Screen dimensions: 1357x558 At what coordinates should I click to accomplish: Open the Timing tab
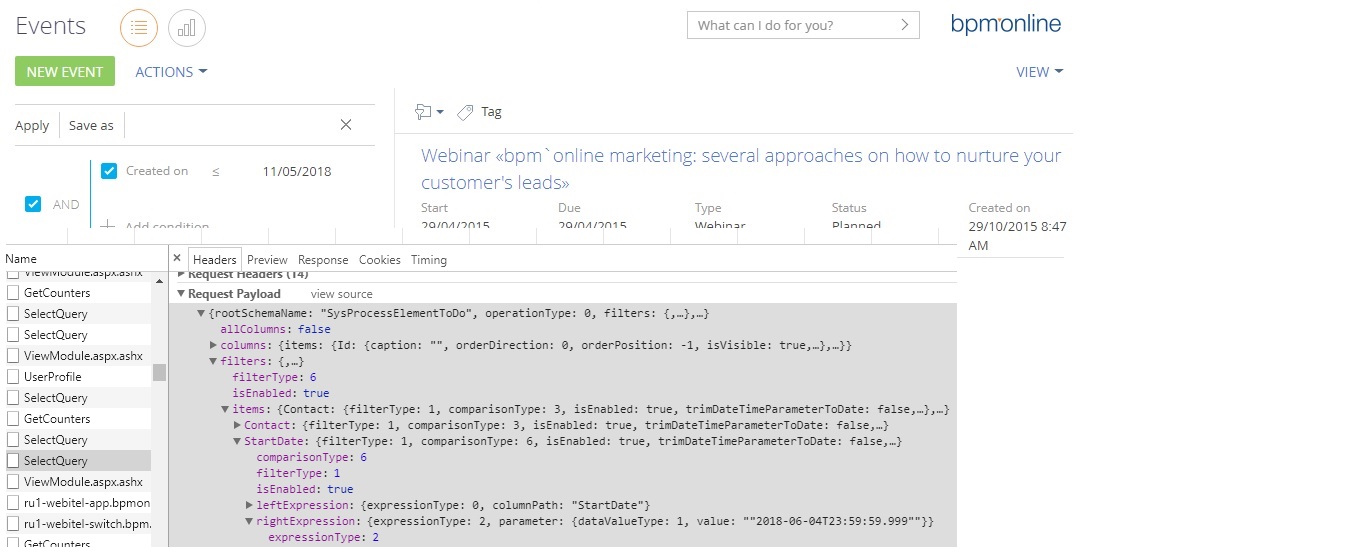[x=429, y=260]
